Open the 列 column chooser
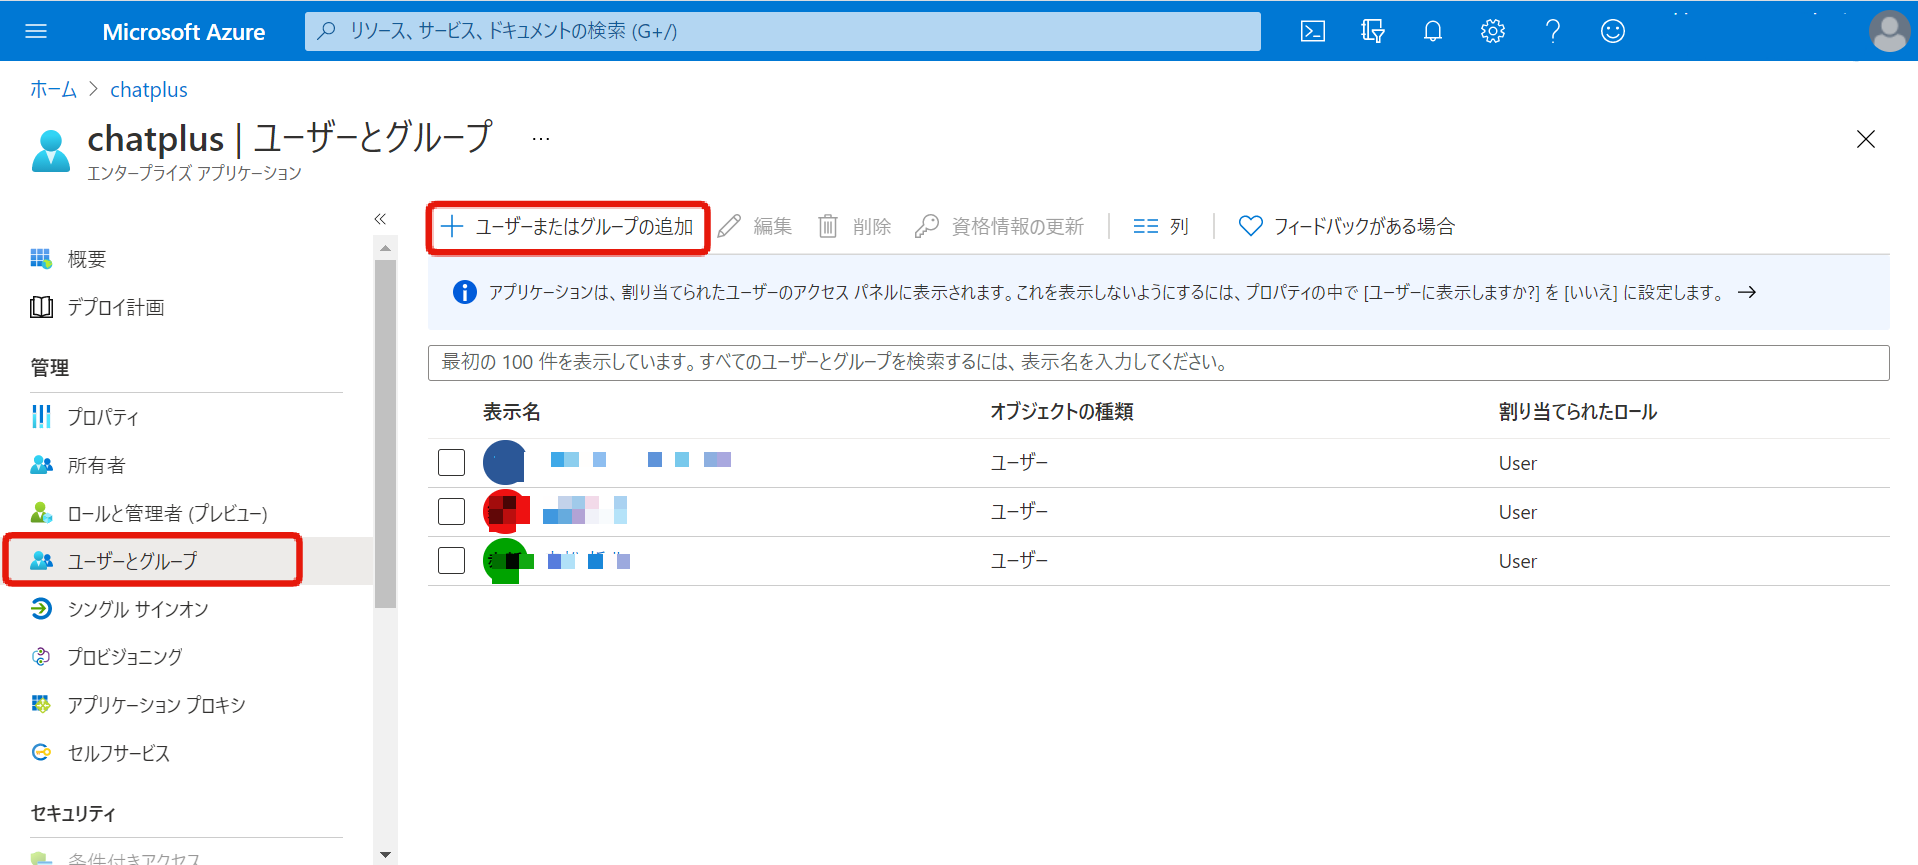1918x865 pixels. pos(1161,227)
